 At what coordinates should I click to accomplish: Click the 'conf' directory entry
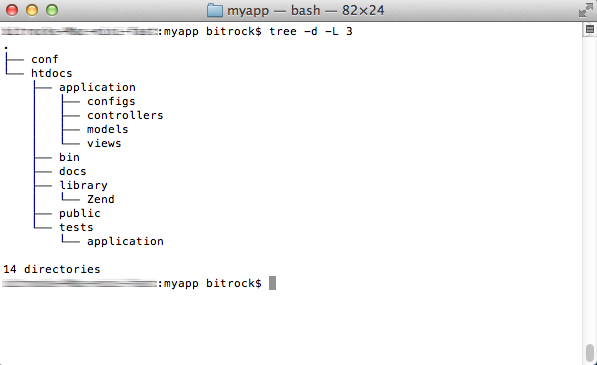pyautogui.click(x=45, y=59)
